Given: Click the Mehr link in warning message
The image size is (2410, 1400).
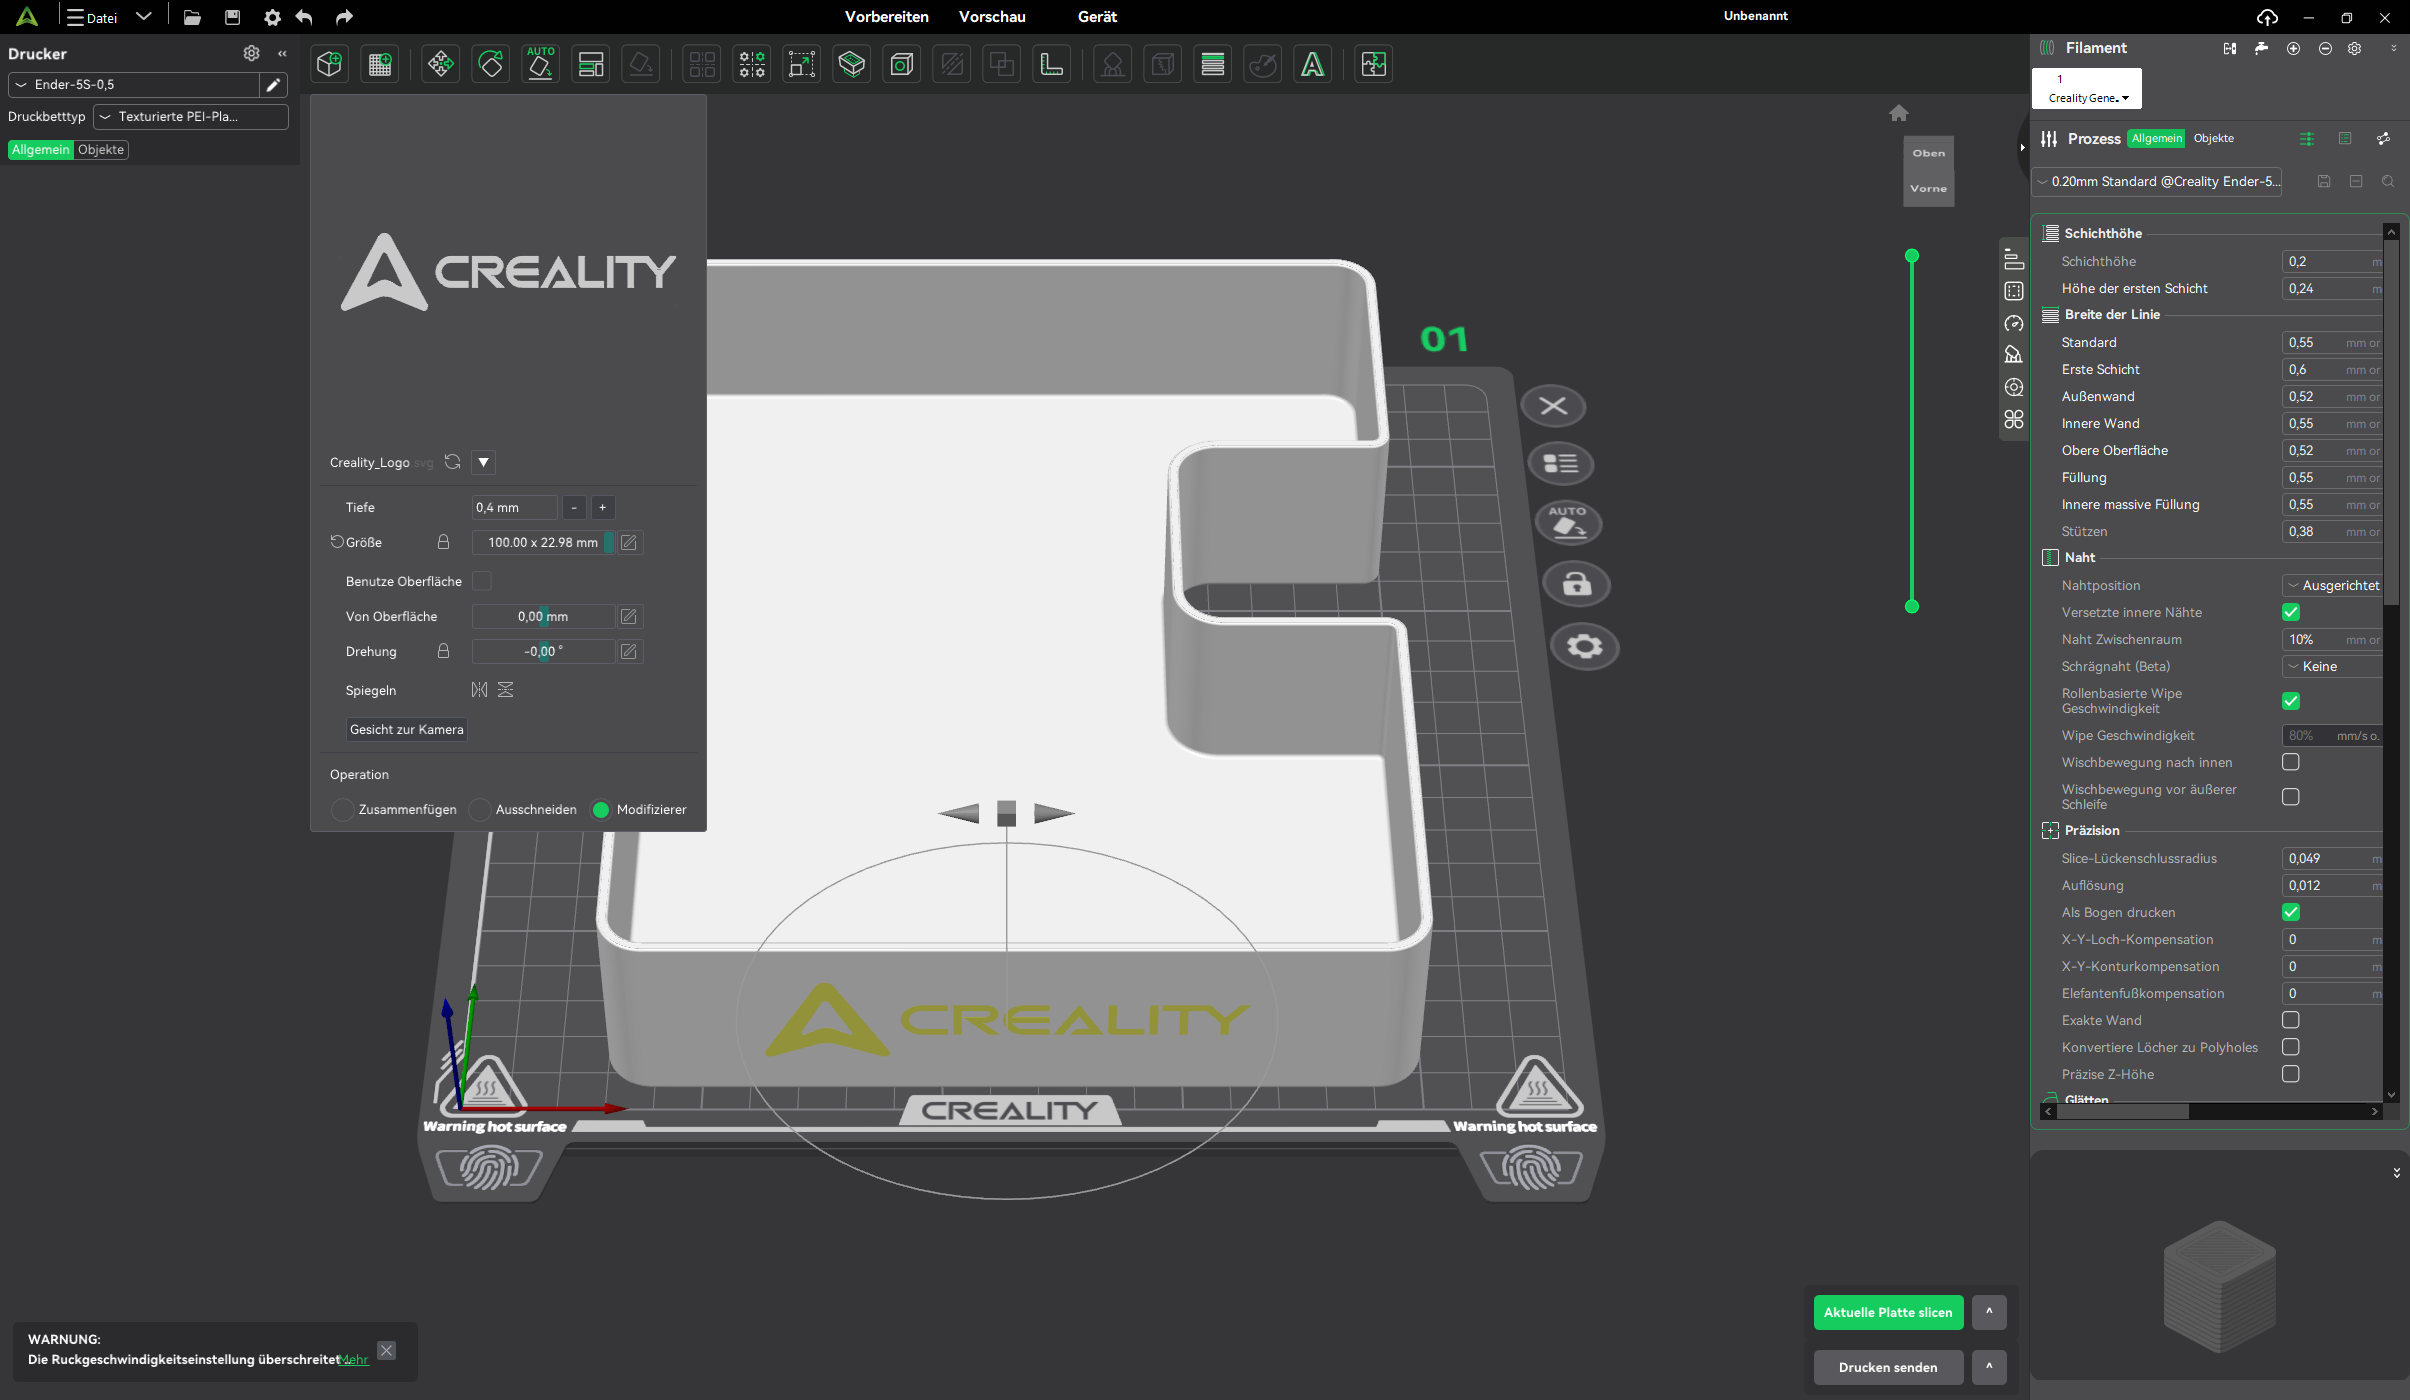Looking at the screenshot, I should point(355,1359).
